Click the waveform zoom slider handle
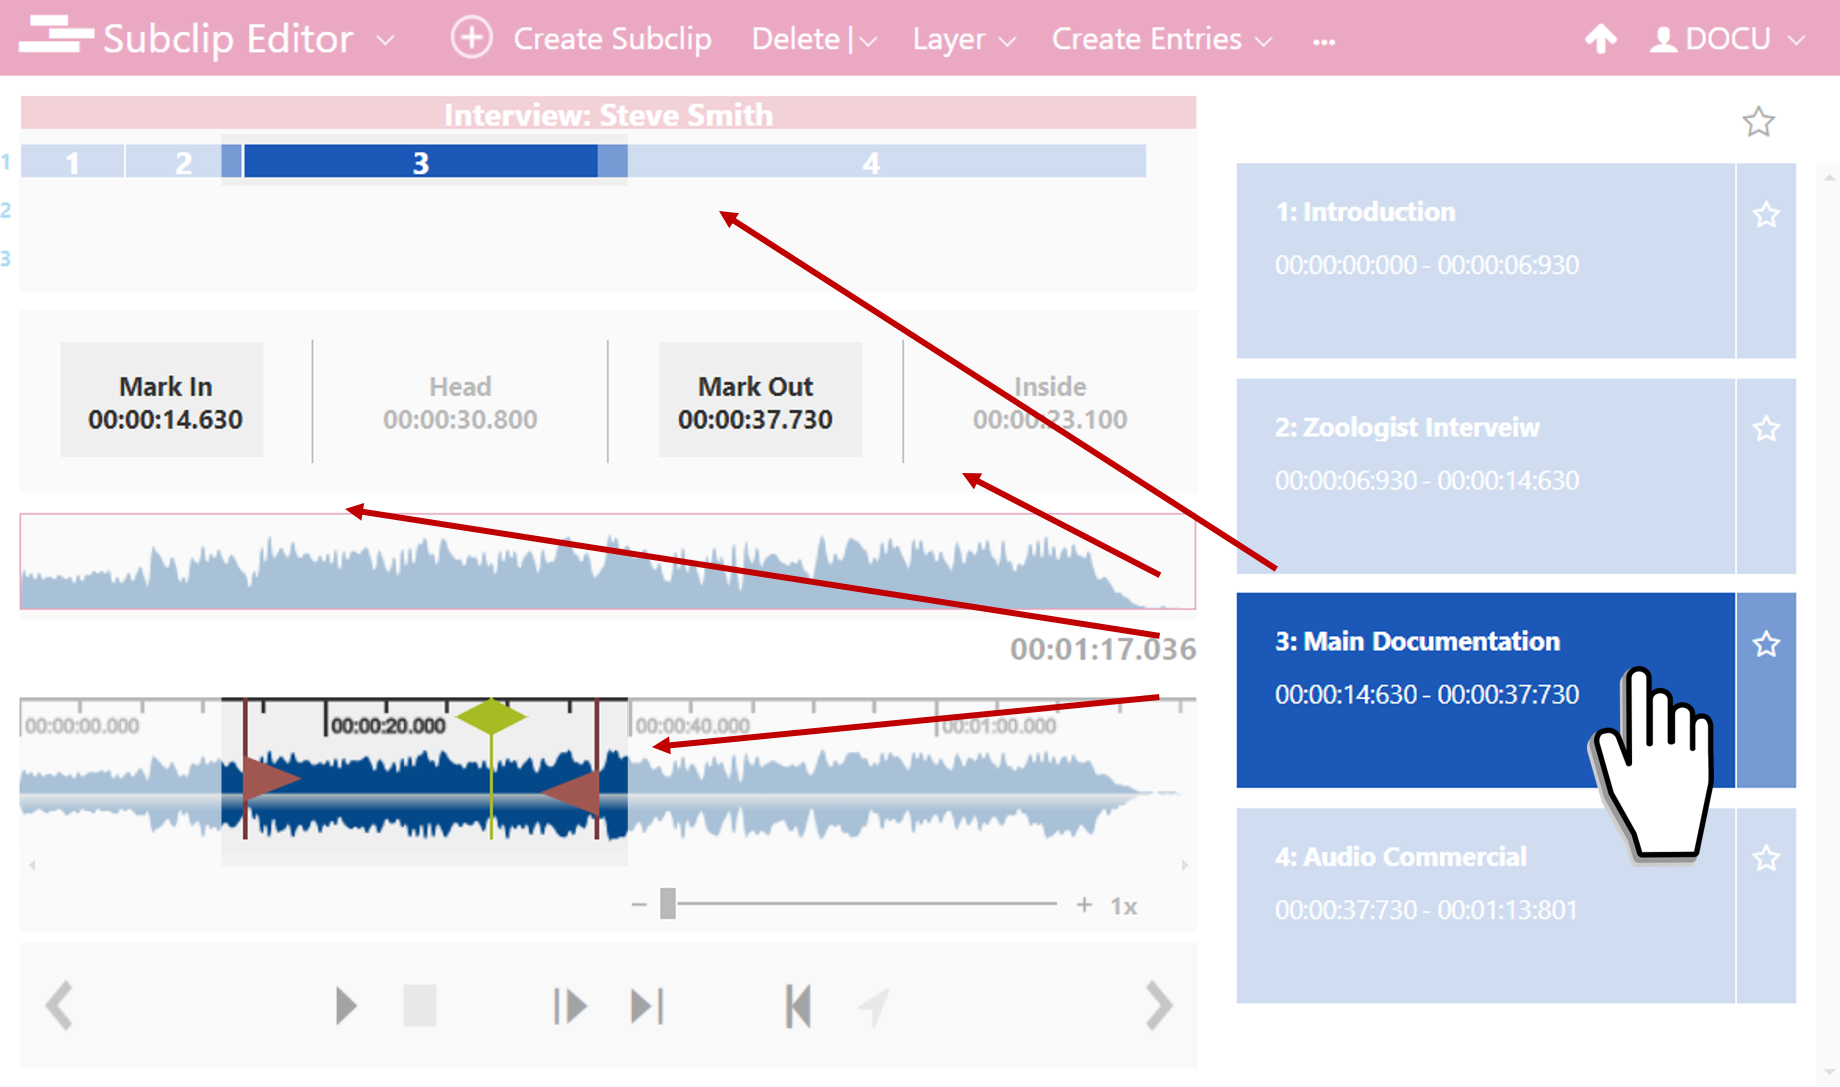Image resolution: width=1840 pixels, height=1087 pixels. (x=668, y=904)
